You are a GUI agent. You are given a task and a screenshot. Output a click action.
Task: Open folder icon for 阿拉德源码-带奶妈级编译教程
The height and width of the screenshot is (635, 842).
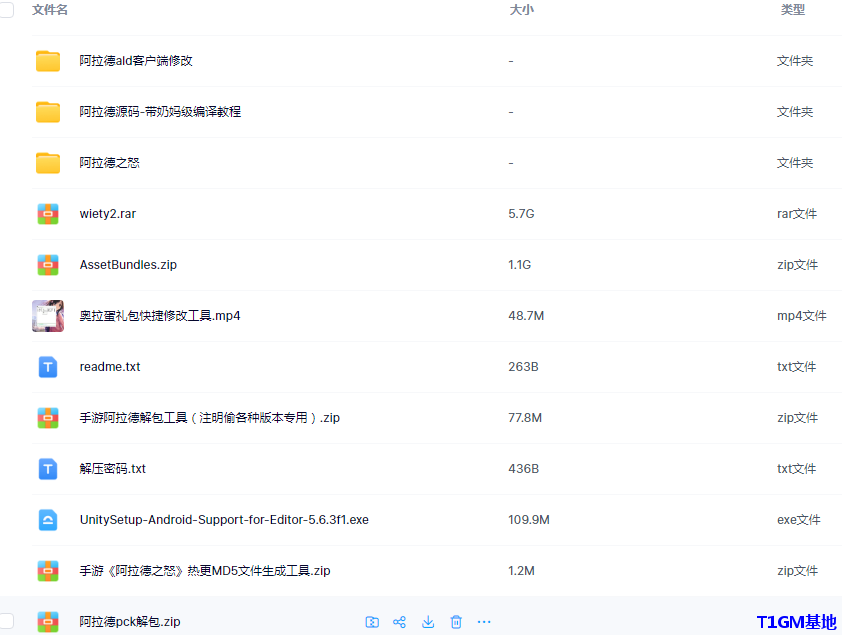[48, 112]
